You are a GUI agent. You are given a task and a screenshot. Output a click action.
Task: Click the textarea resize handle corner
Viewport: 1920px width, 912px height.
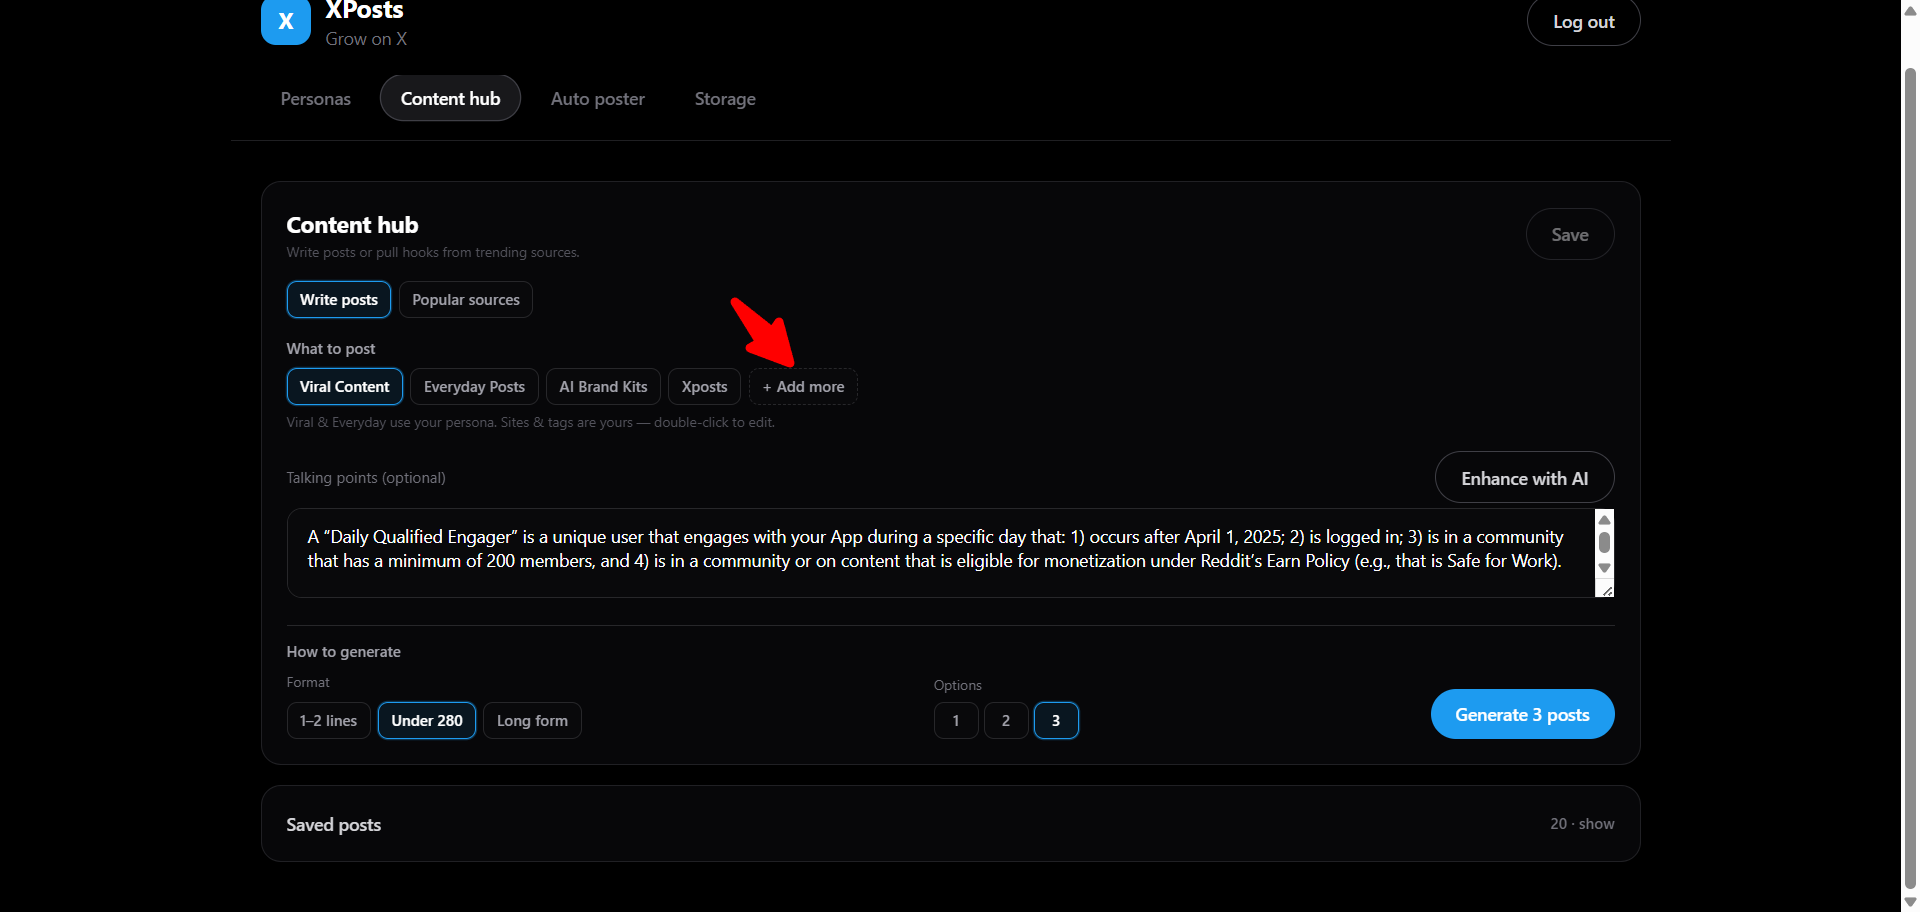tap(1606, 590)
